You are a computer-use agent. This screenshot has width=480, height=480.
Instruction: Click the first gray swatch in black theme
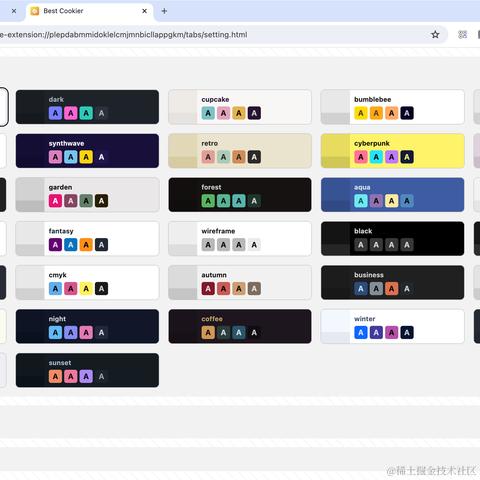pyautogui.click(x=361, y=245)
